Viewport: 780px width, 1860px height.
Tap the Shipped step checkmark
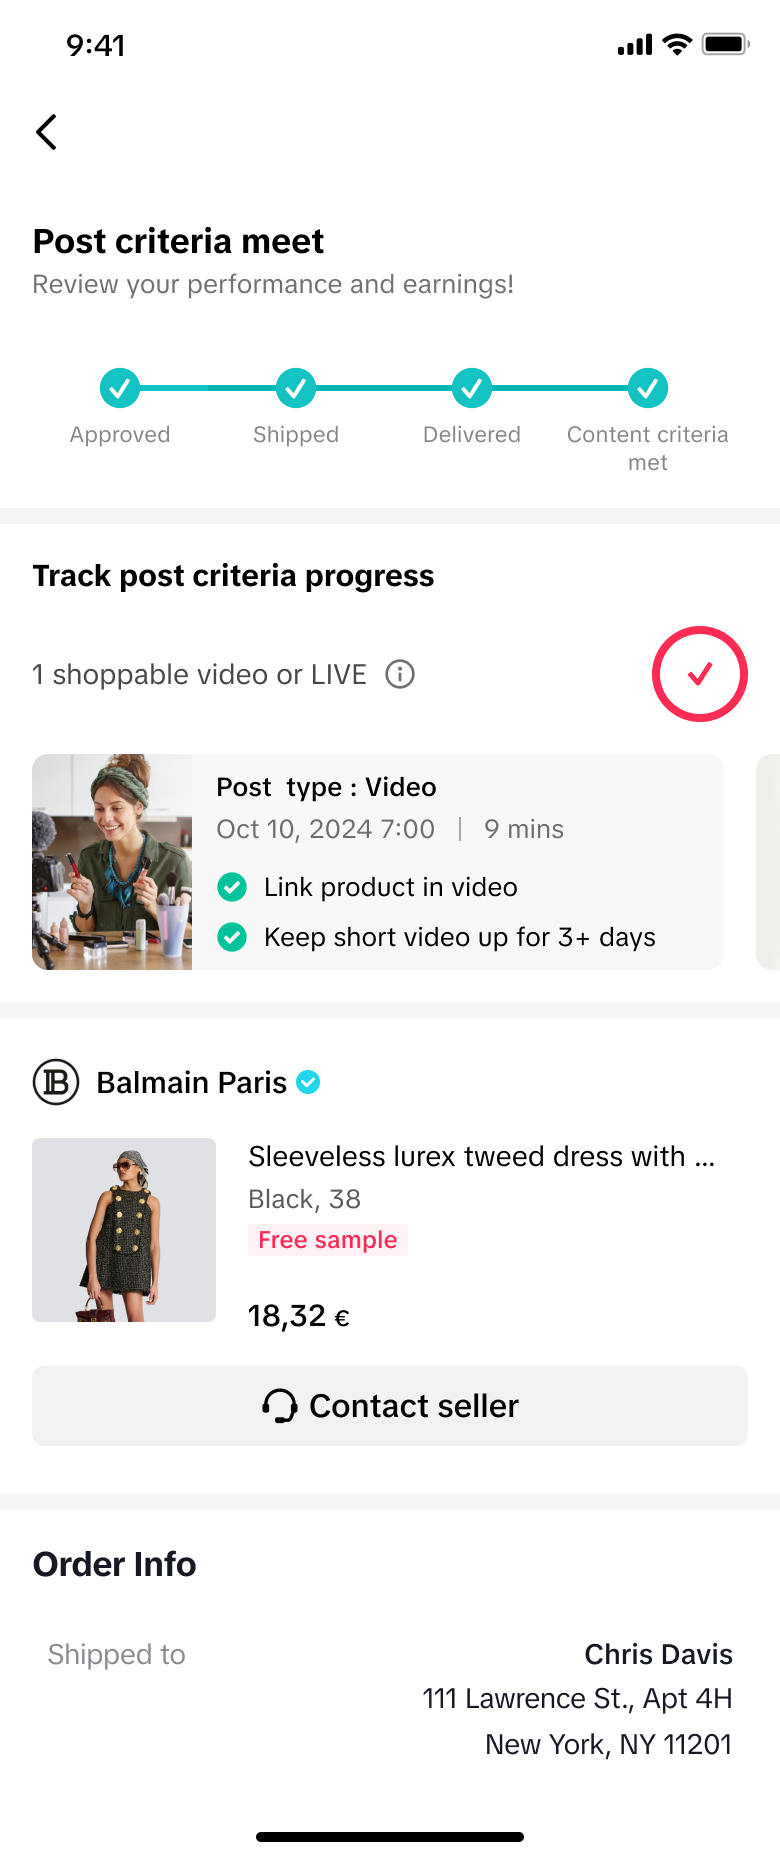[x=296, y=388]
